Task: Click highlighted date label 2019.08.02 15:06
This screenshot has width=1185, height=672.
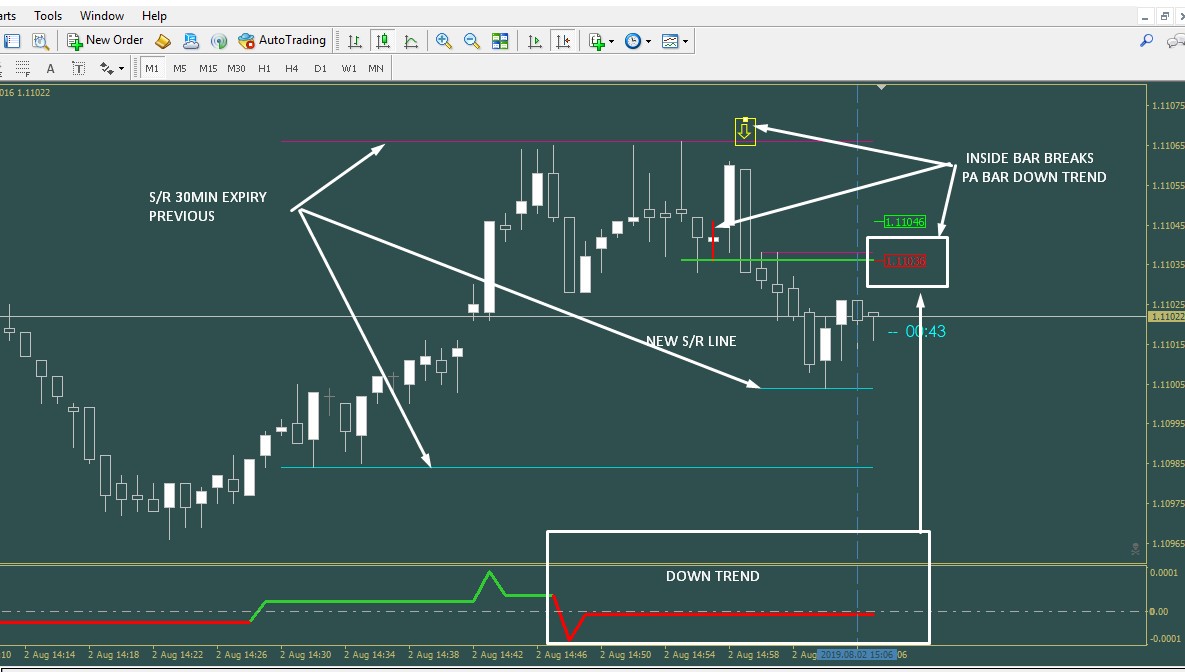Action: (x=857, y=655)
